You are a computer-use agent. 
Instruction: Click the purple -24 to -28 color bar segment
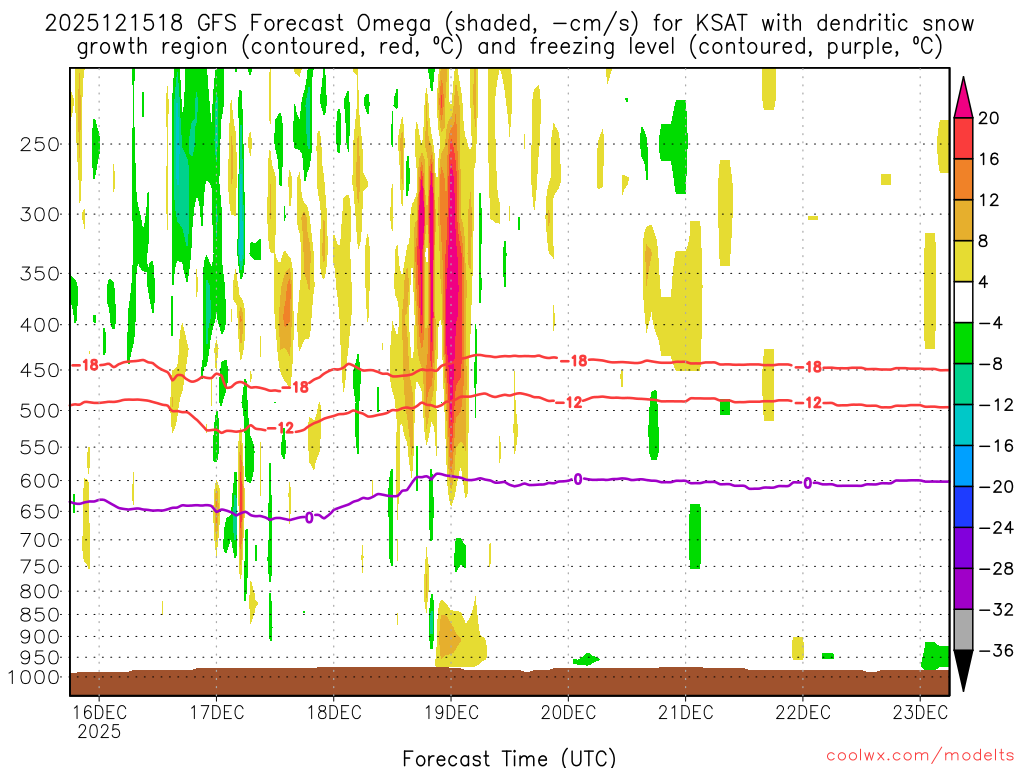click(x=963, y=548)
